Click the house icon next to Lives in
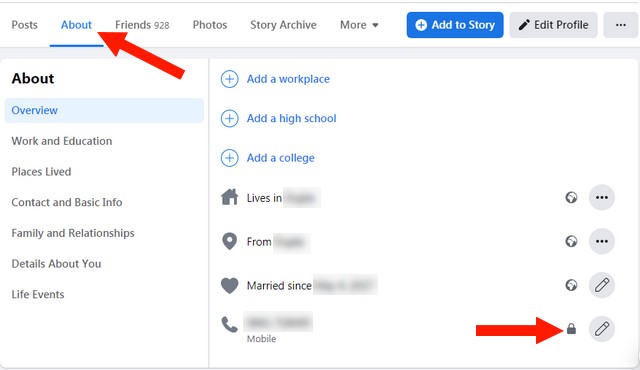This screenshot has width=640, height=370. (229, 197)
